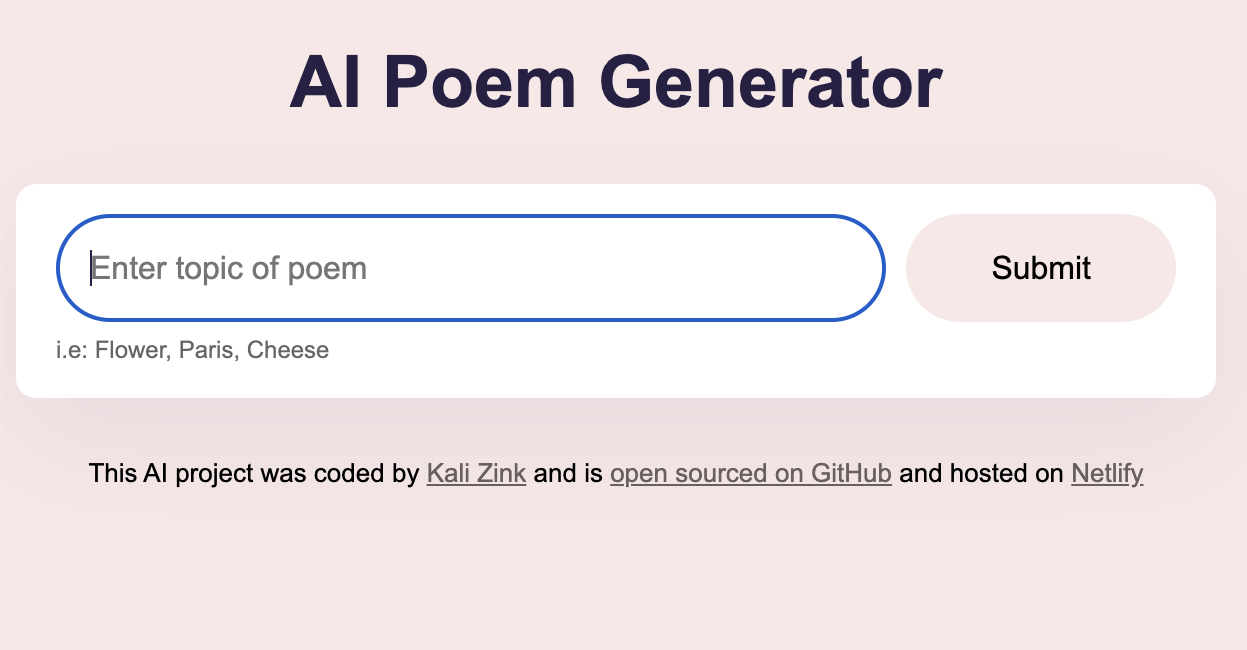Click the footer credit sentence
The image size is (1247, 650).
coord(616,473)
